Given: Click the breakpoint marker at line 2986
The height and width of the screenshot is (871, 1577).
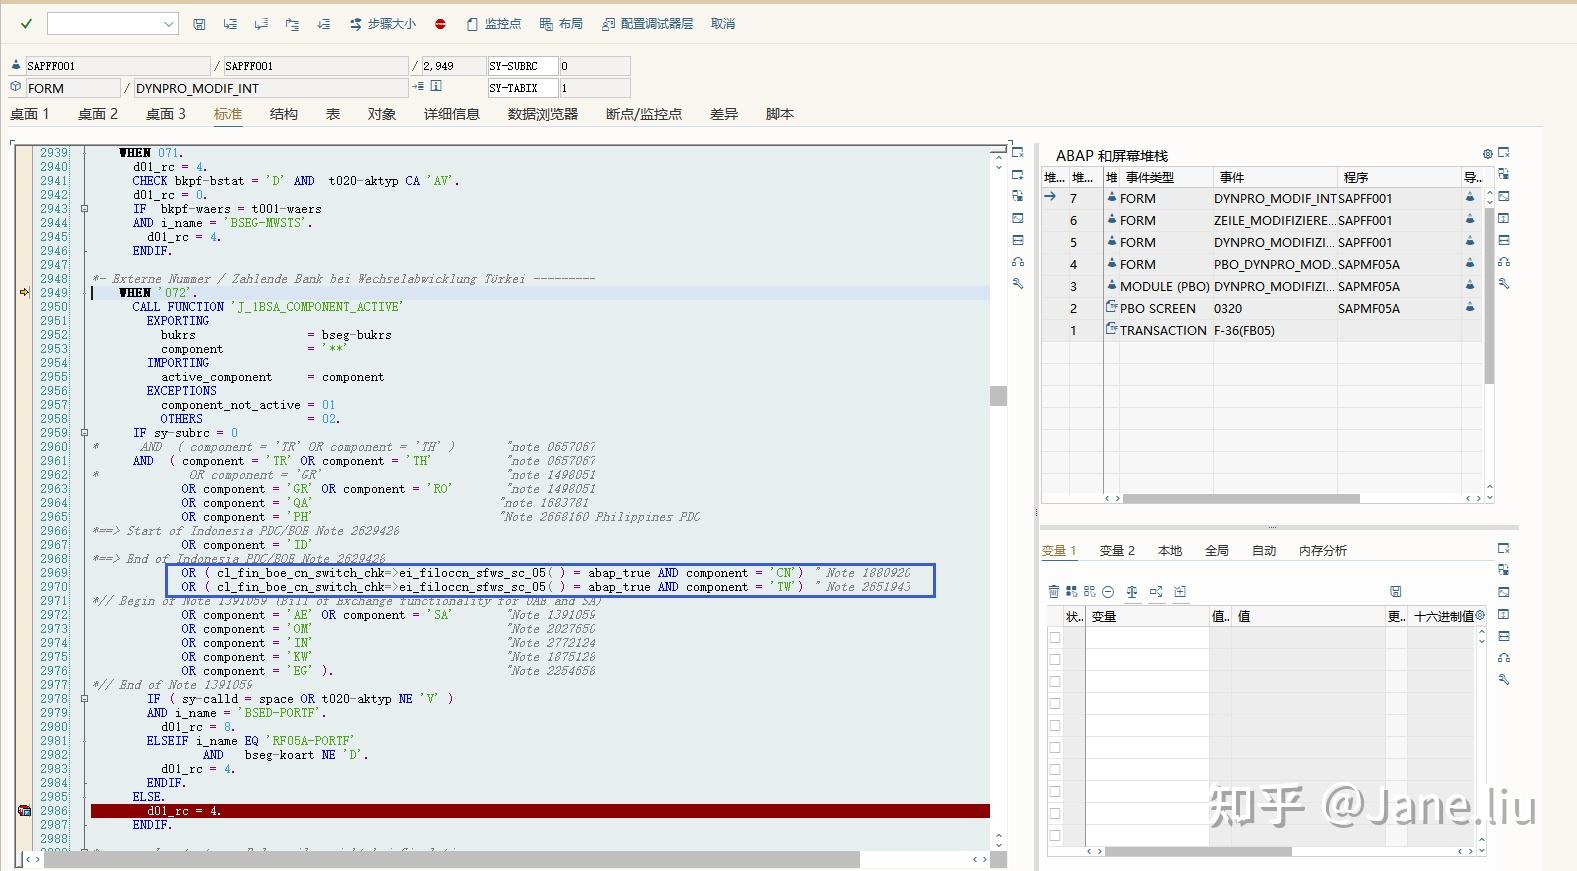Looking at the screenshot, I should point(24,811).
